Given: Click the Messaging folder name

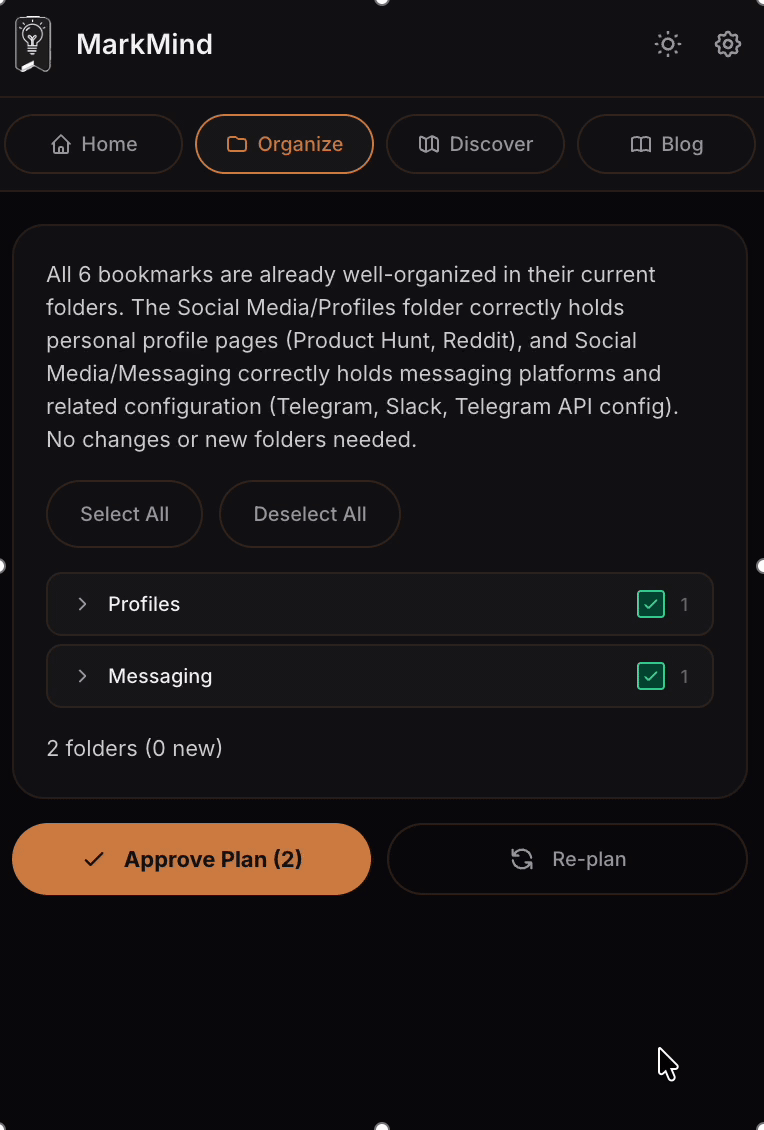Looking at the screenshot, I should coord(160,676).
